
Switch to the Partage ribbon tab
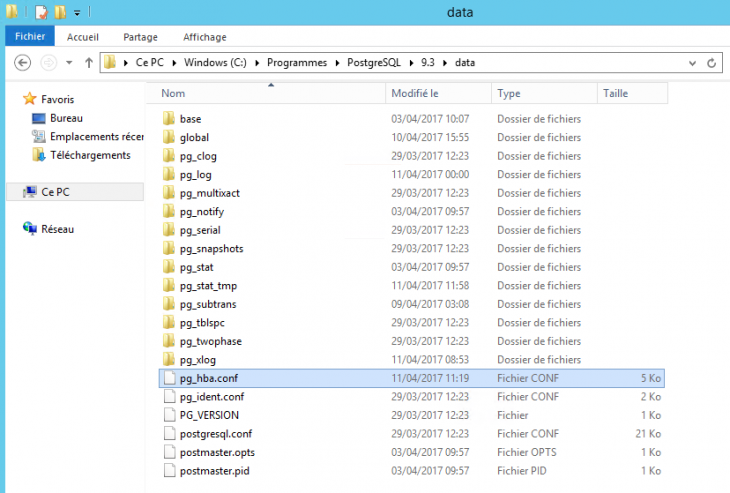(140, 37)
